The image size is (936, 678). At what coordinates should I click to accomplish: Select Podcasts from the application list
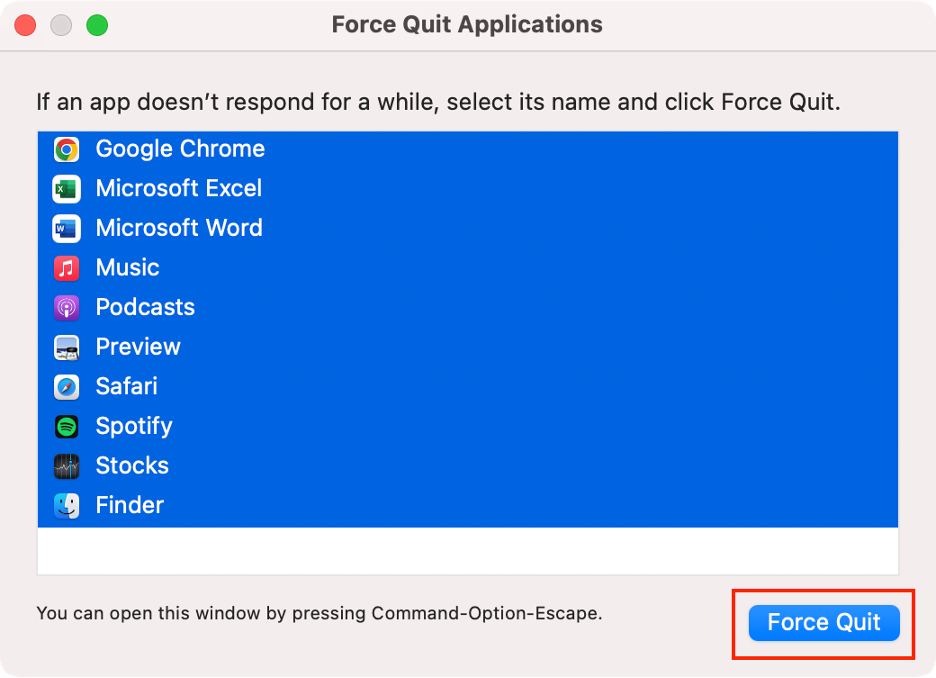[145, 307]
